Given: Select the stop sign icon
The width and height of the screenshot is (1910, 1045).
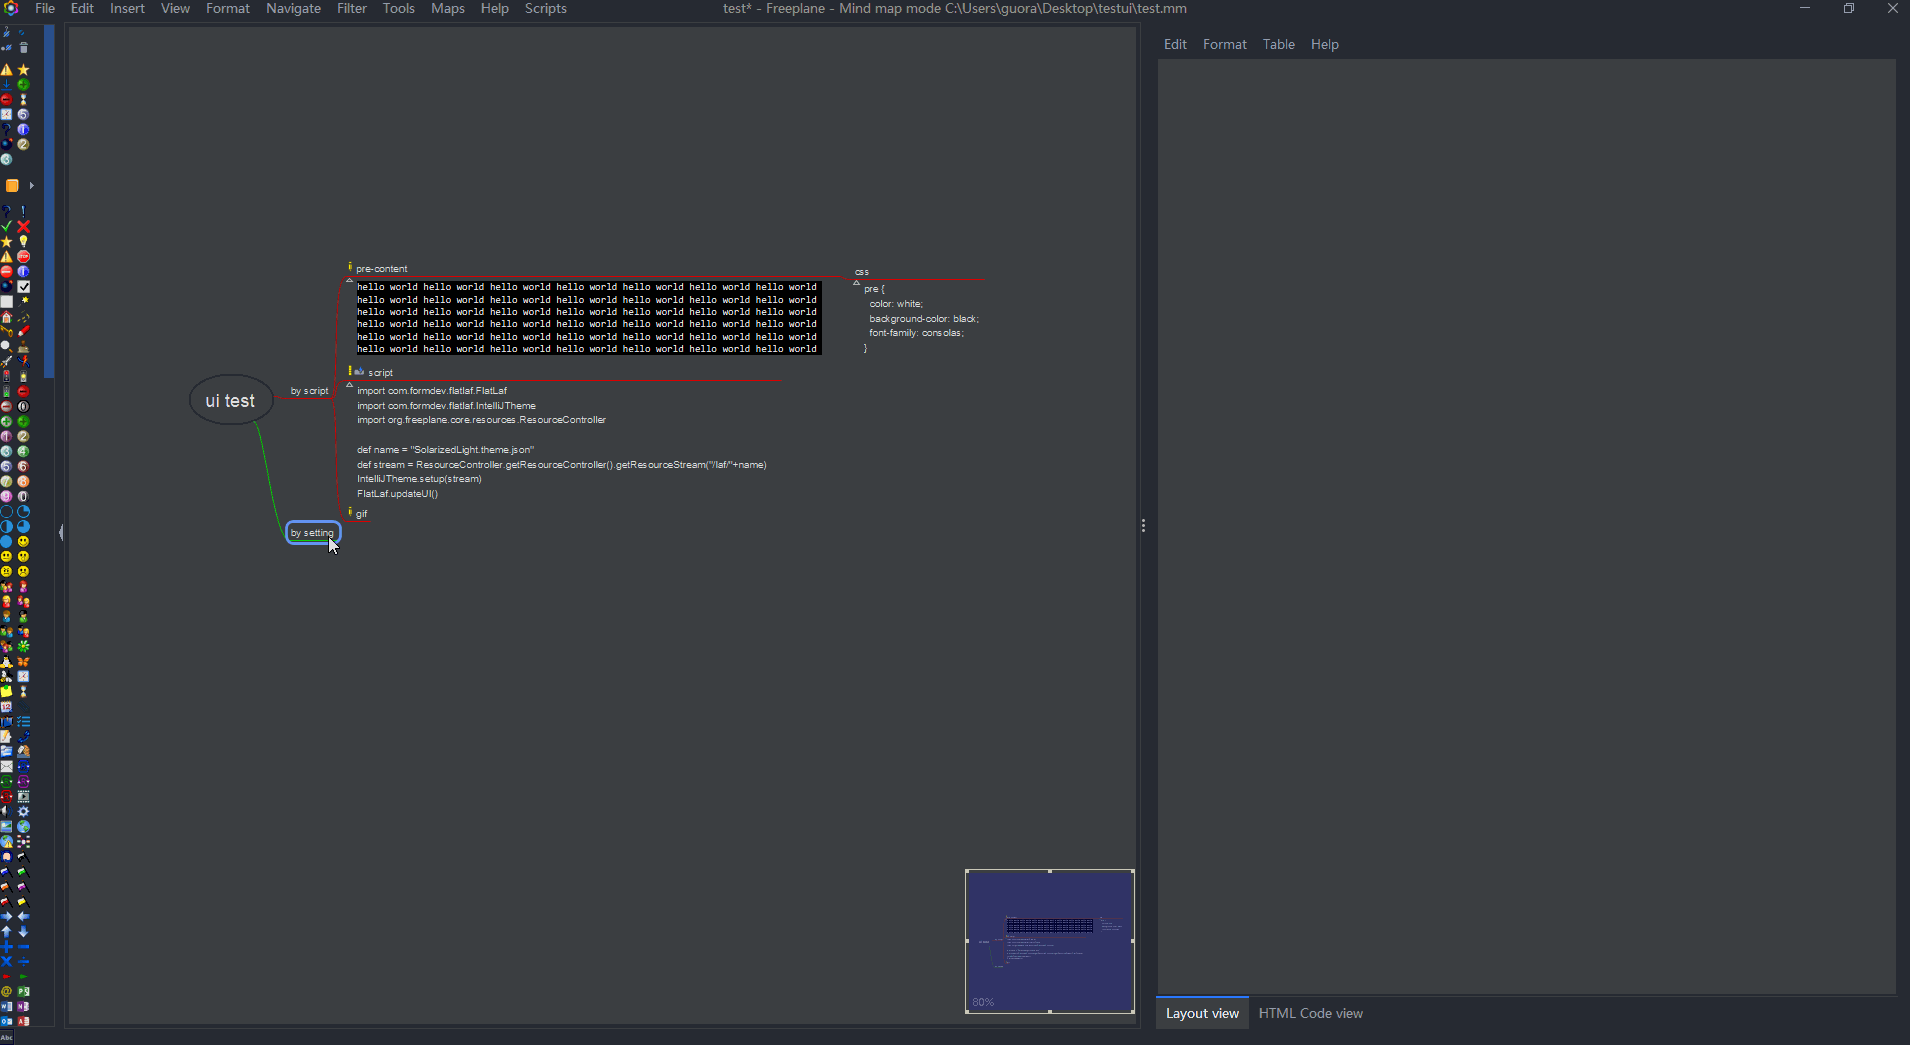Looking at the screenshot, I should (24, 256).
